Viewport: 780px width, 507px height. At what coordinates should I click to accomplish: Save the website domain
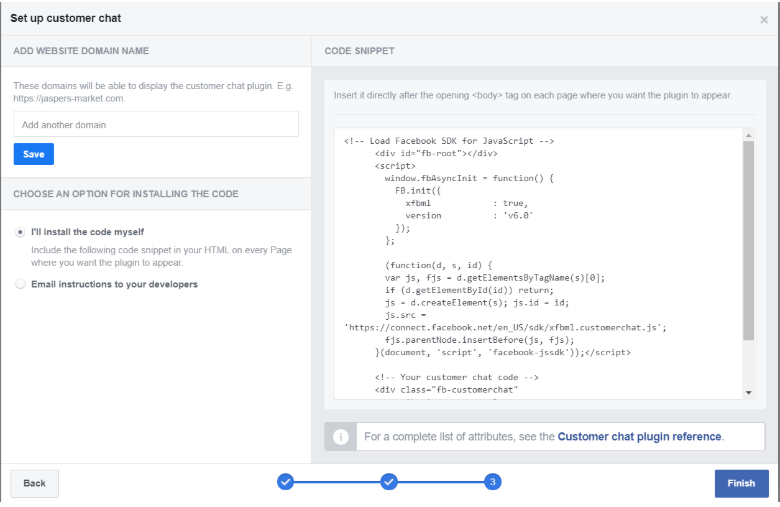point(34,154)
